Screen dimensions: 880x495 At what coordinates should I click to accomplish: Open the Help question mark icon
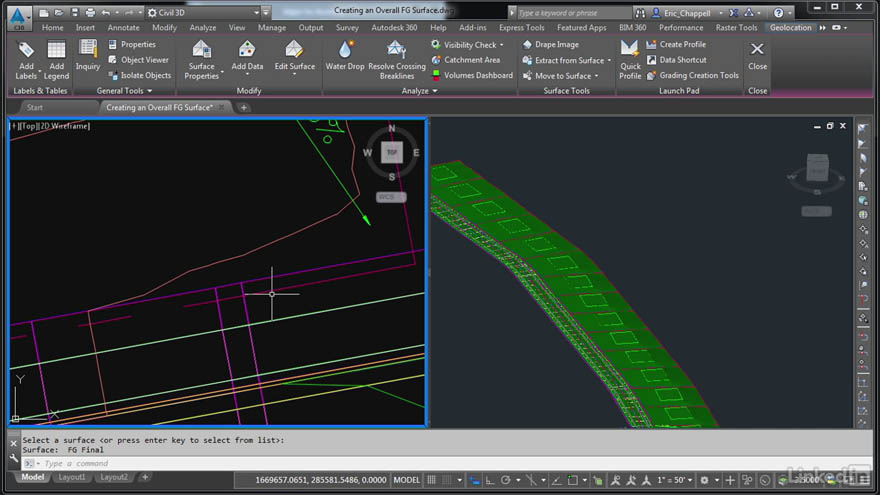pyautogui.click(x=778, y=12)
